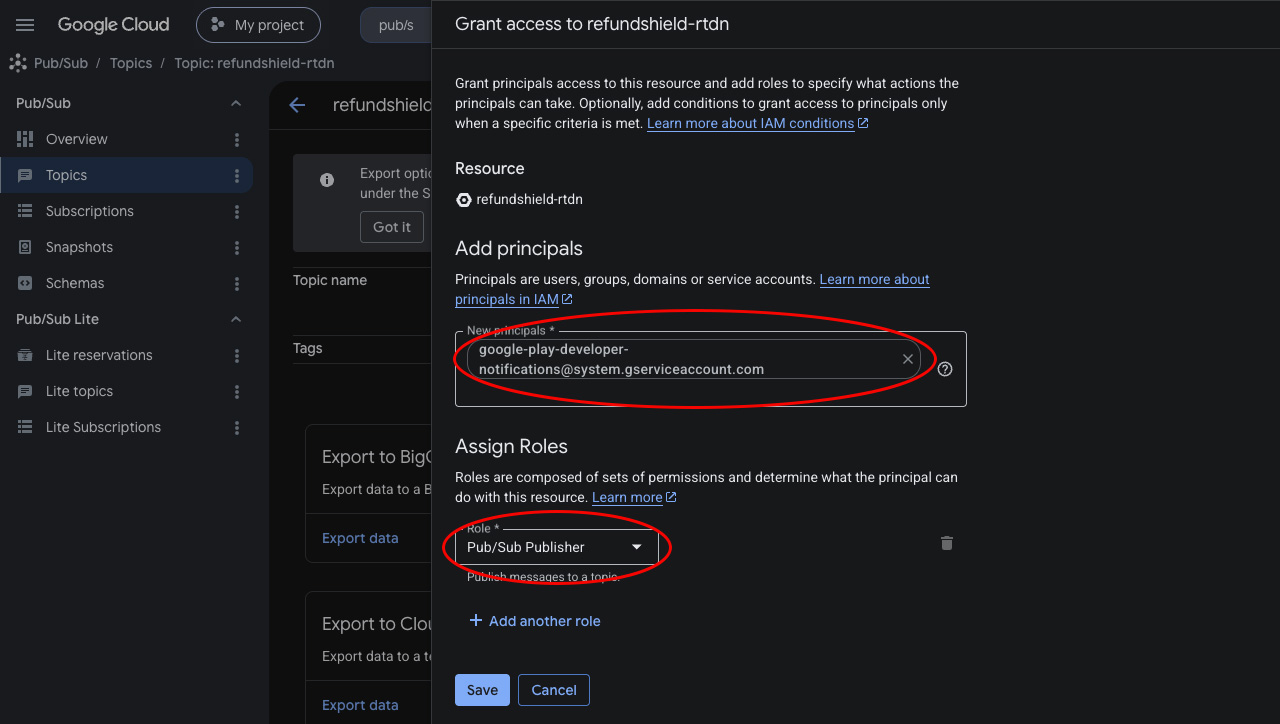
Task: Click the back arrow beside topic name
Action: pyautogui.click(x=297, y=105)
